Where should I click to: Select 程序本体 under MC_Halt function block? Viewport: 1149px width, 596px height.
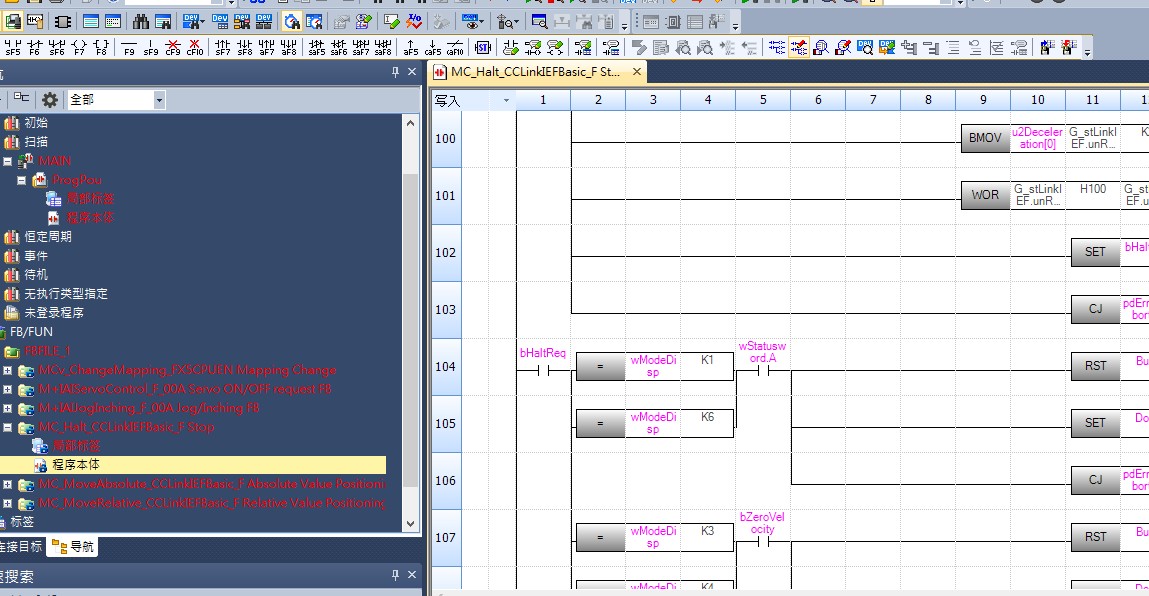[x=76, y=465]
